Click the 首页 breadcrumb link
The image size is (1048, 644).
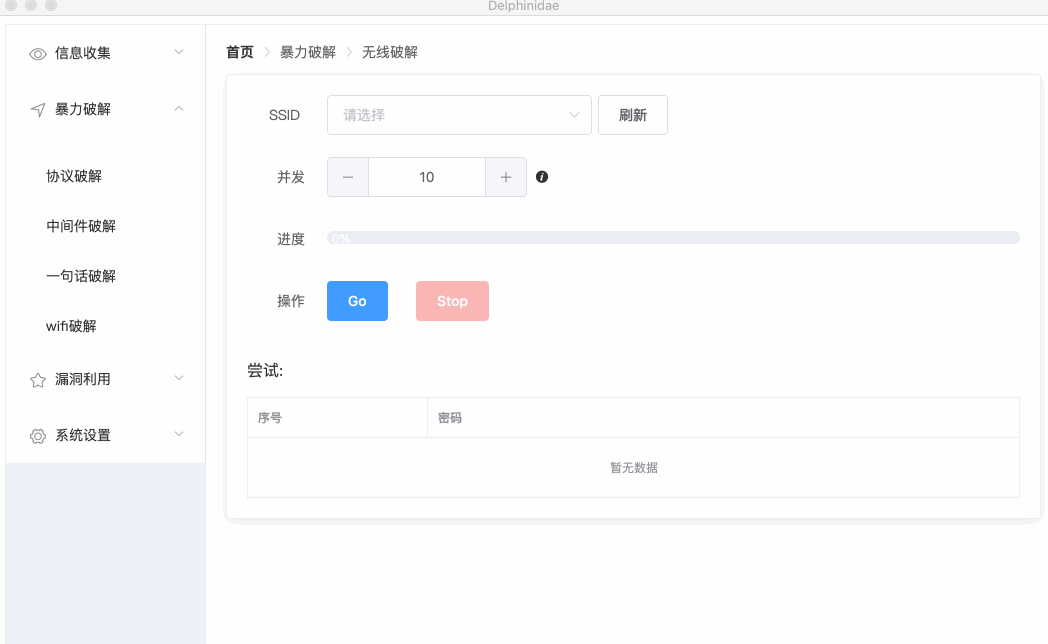click(x=240, y=52)
